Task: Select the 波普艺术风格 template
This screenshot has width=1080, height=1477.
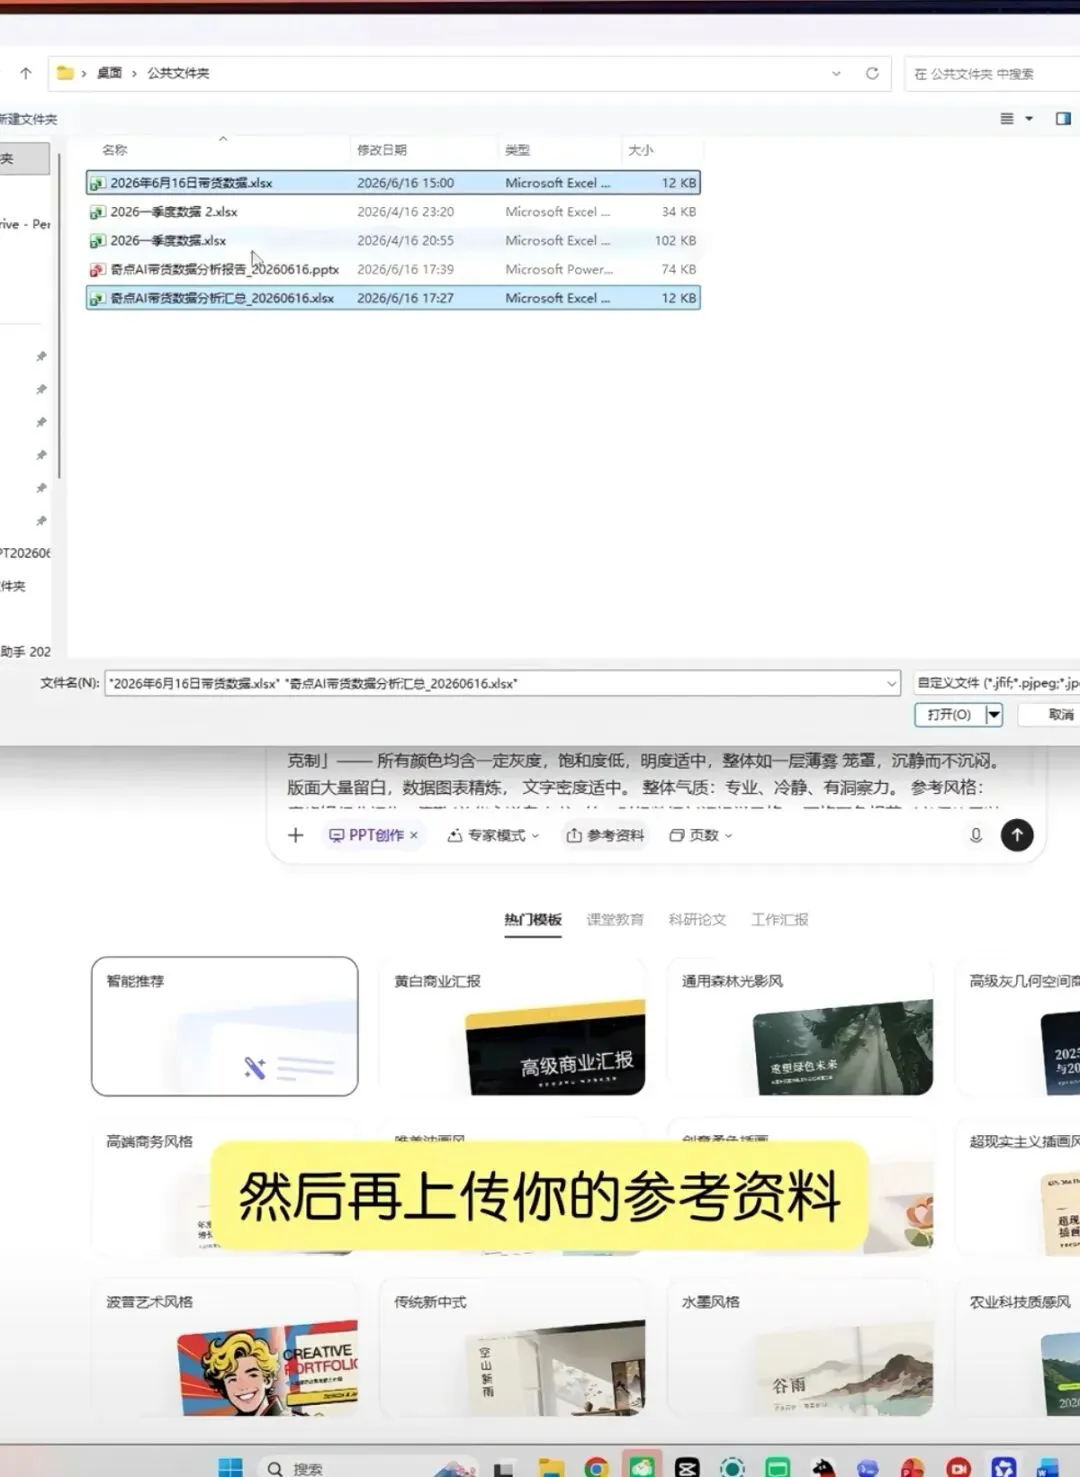Action: (225, 1347)
